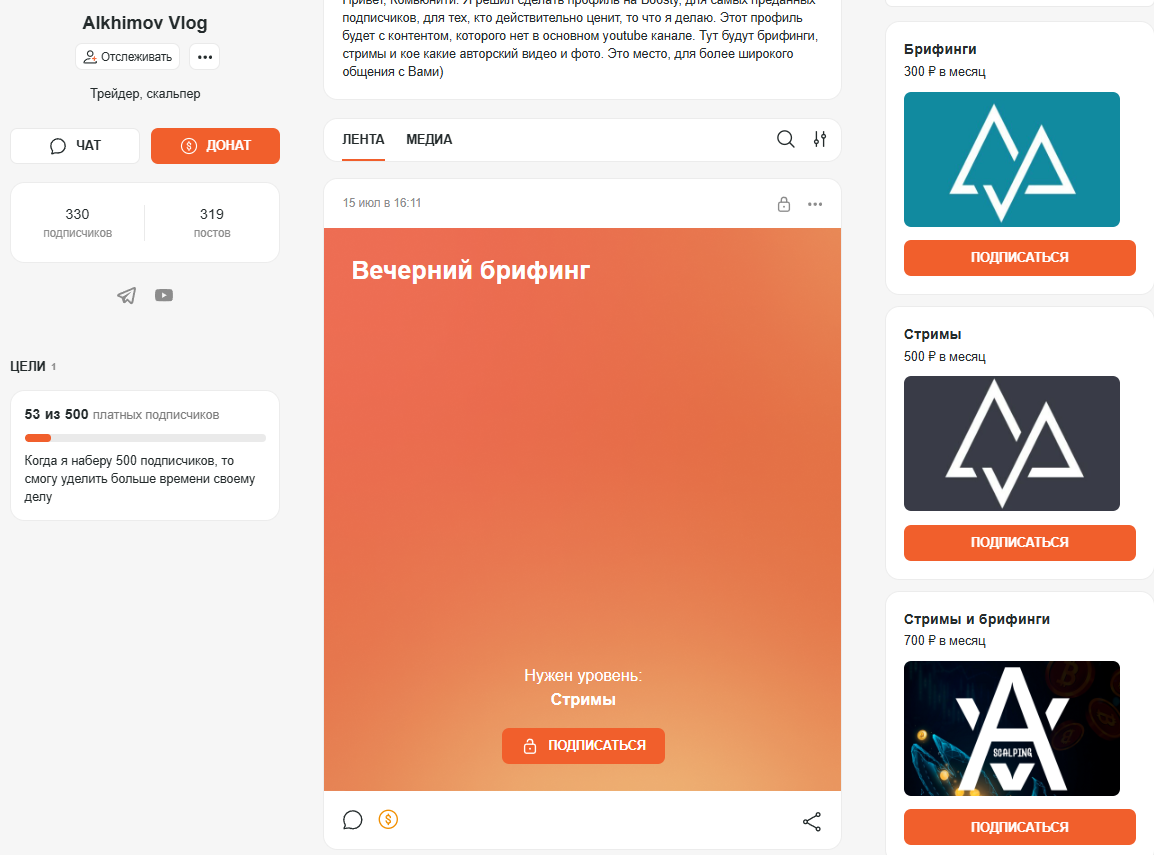Click the orange ДОНАТ button

pos(216,146)
